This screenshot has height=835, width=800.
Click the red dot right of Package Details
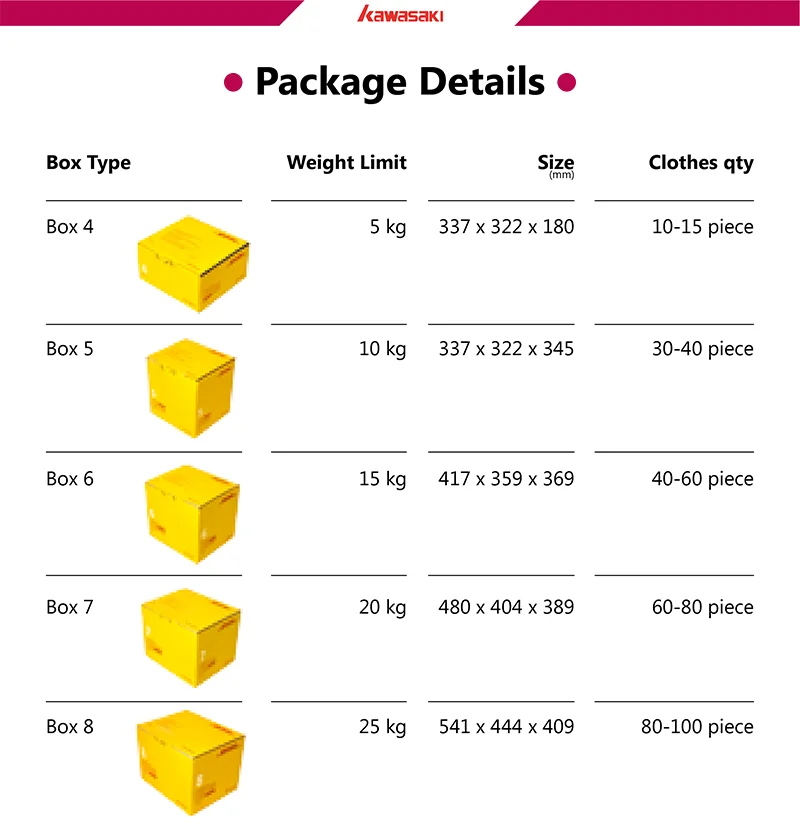pos(567,82)
